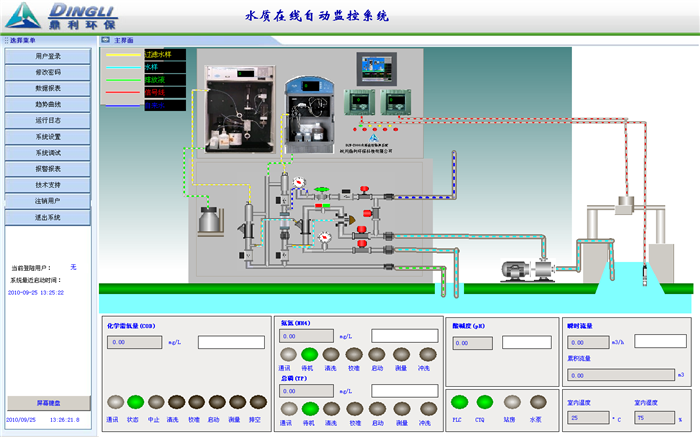Toggle the PLC status lamp

[458, 403]
